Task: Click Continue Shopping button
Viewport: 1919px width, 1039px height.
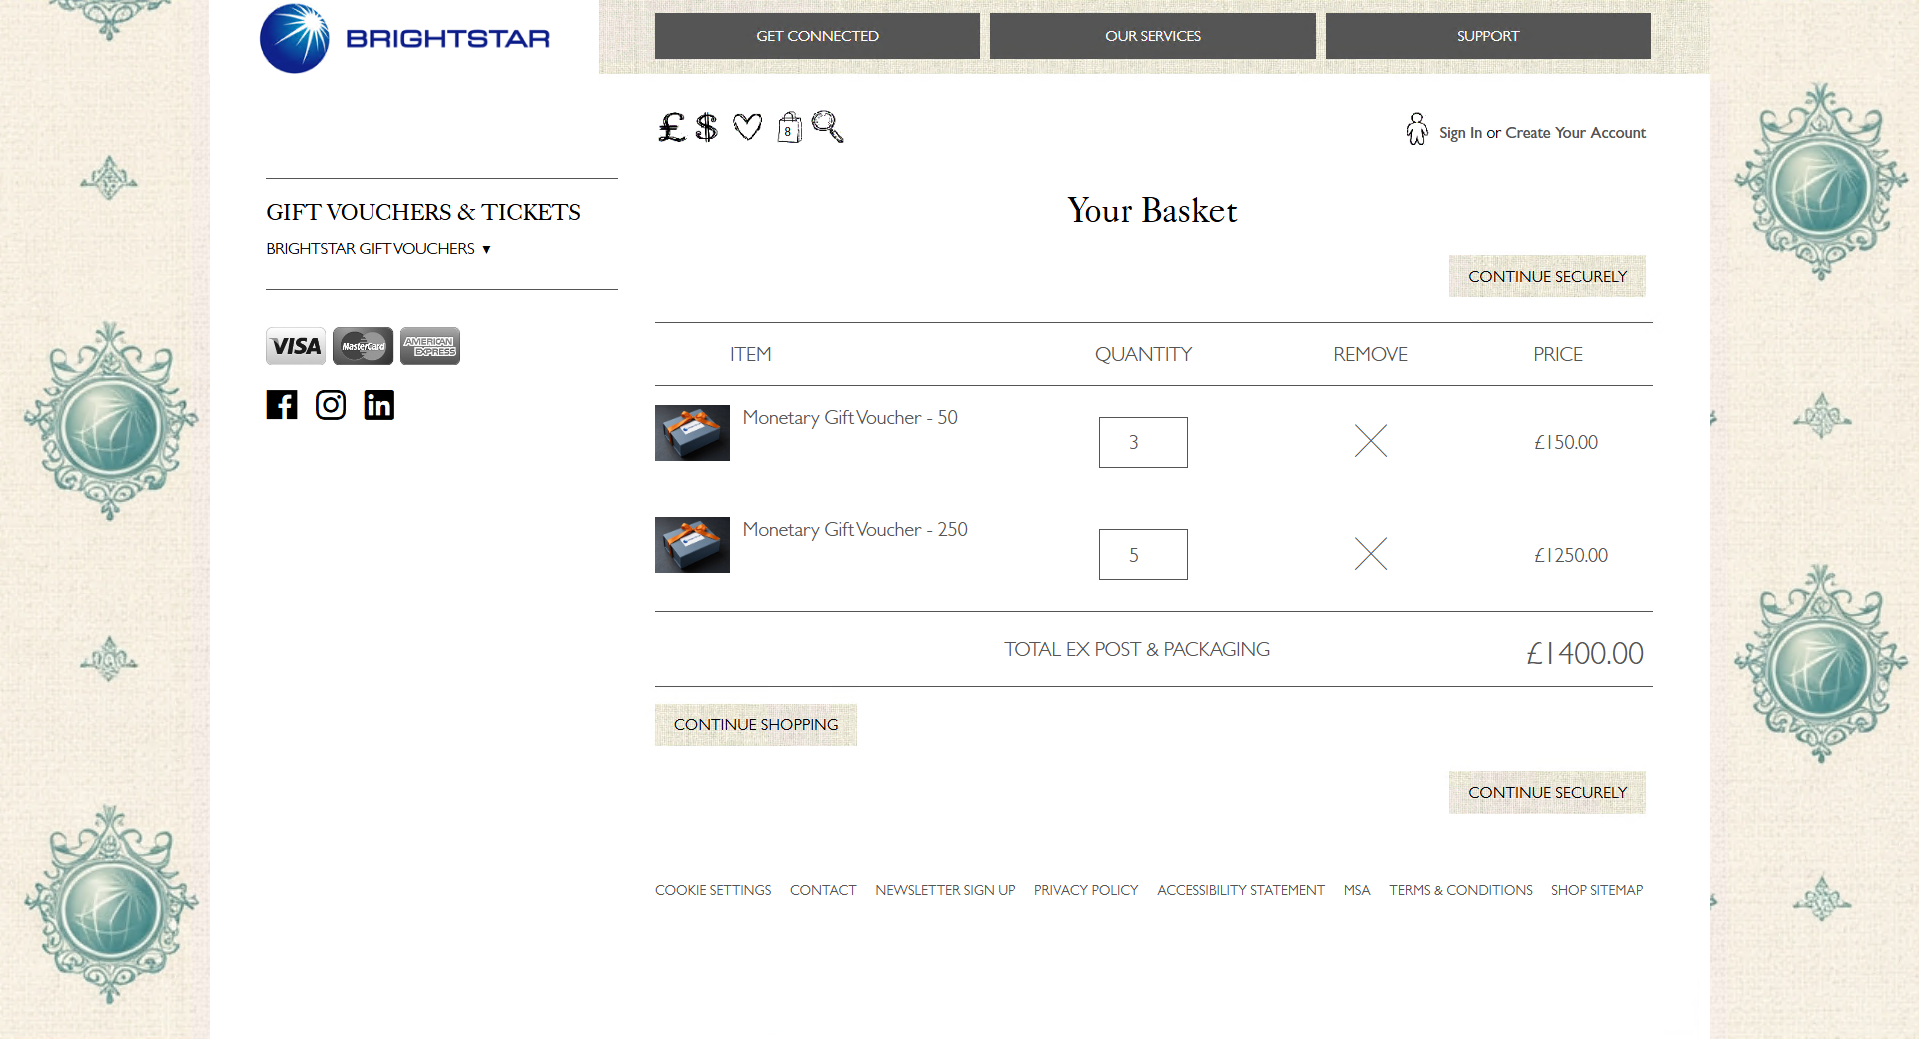Action: [x=755, y=724]
